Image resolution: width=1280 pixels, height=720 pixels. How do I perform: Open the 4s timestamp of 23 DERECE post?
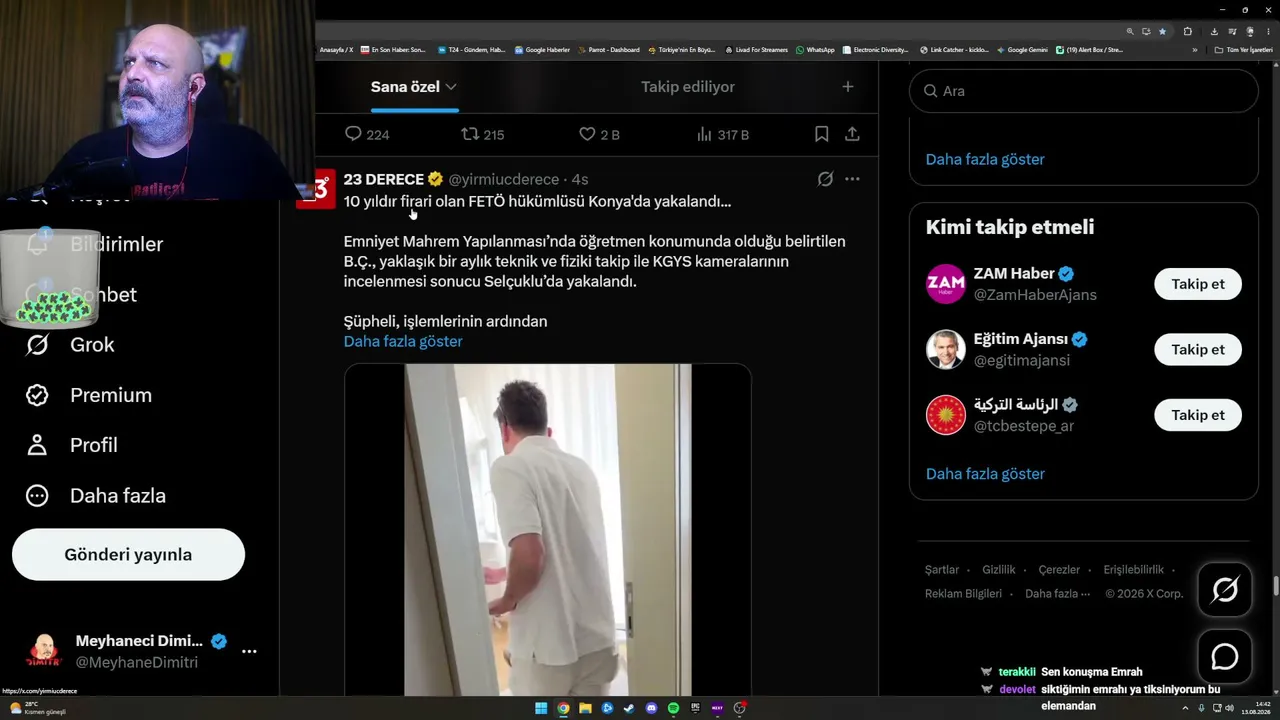click(x=580, y=179)
